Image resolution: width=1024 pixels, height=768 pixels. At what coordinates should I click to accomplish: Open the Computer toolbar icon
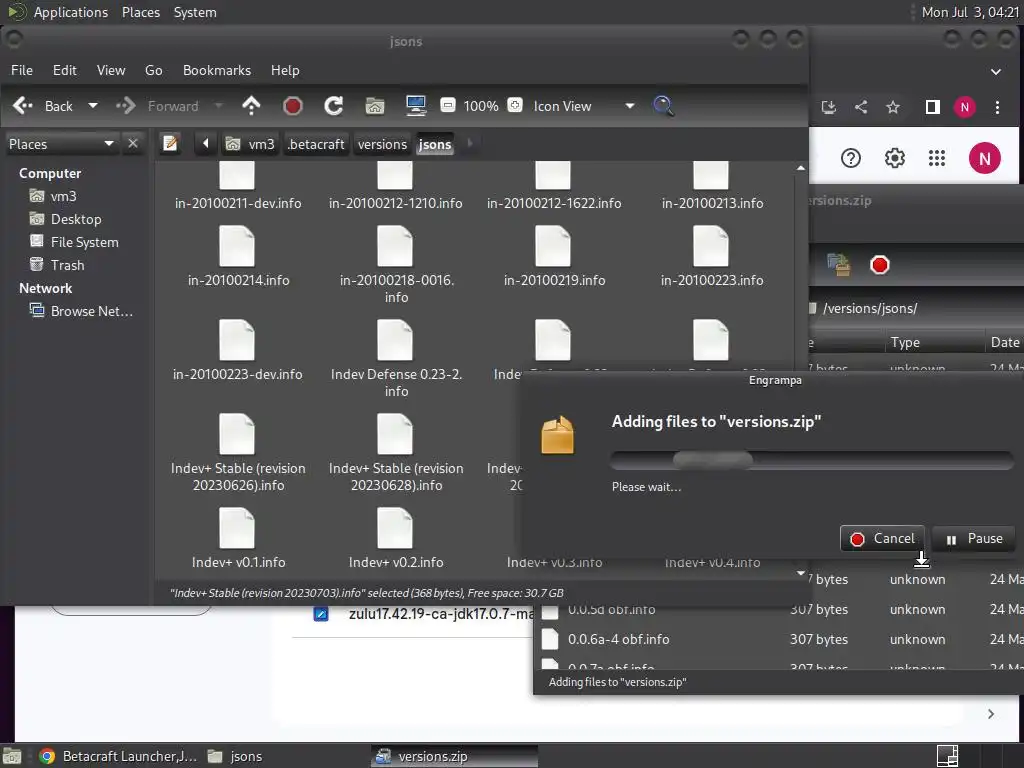(x=416, y=106)
